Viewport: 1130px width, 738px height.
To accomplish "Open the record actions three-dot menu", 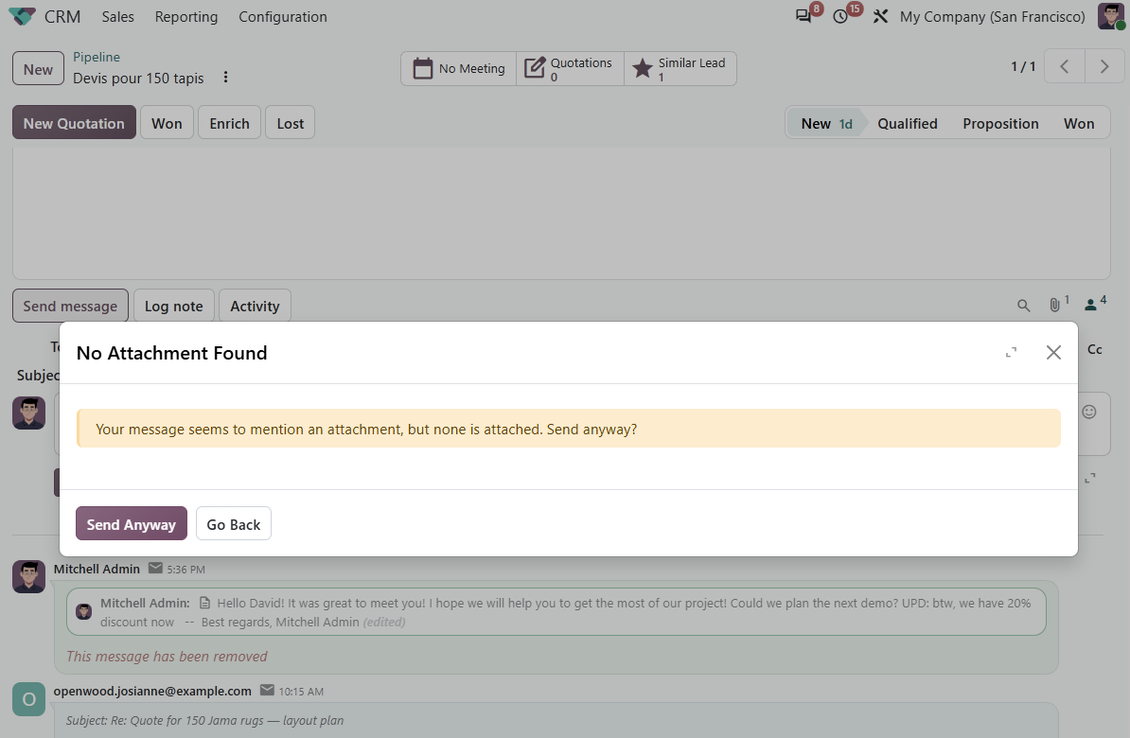I will coord(226,77).
